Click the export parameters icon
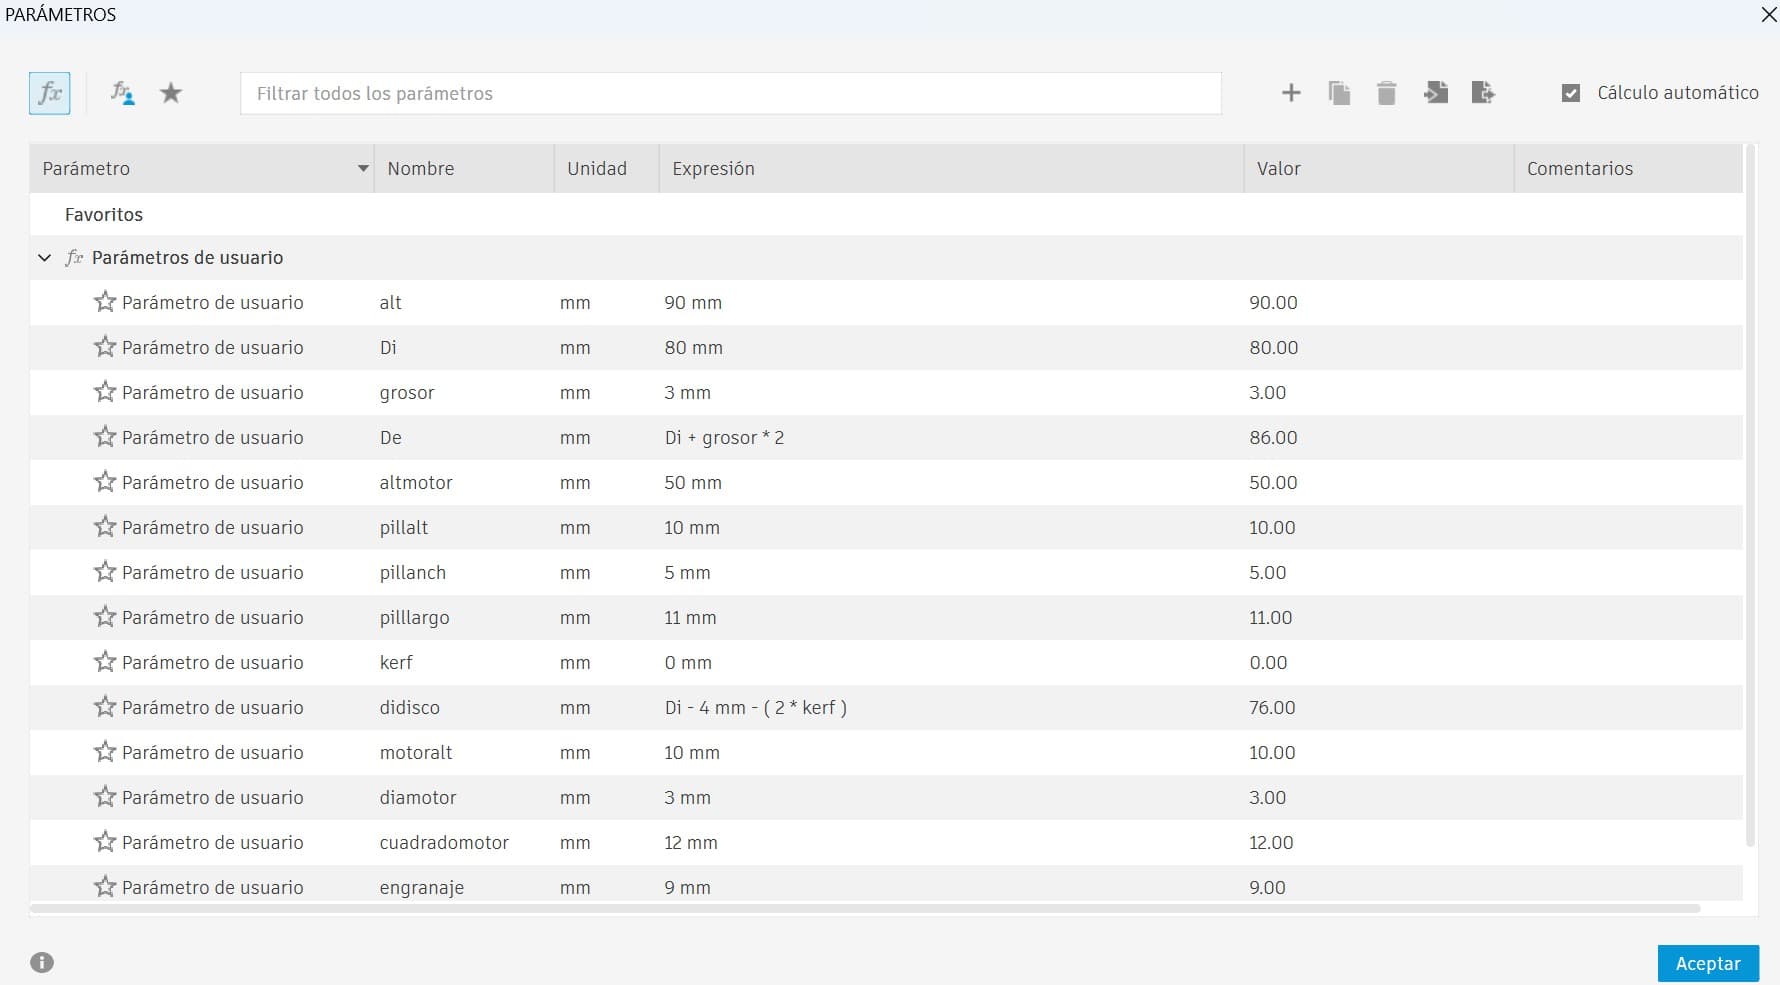1780x985 pixels. tap(1483, 92)
